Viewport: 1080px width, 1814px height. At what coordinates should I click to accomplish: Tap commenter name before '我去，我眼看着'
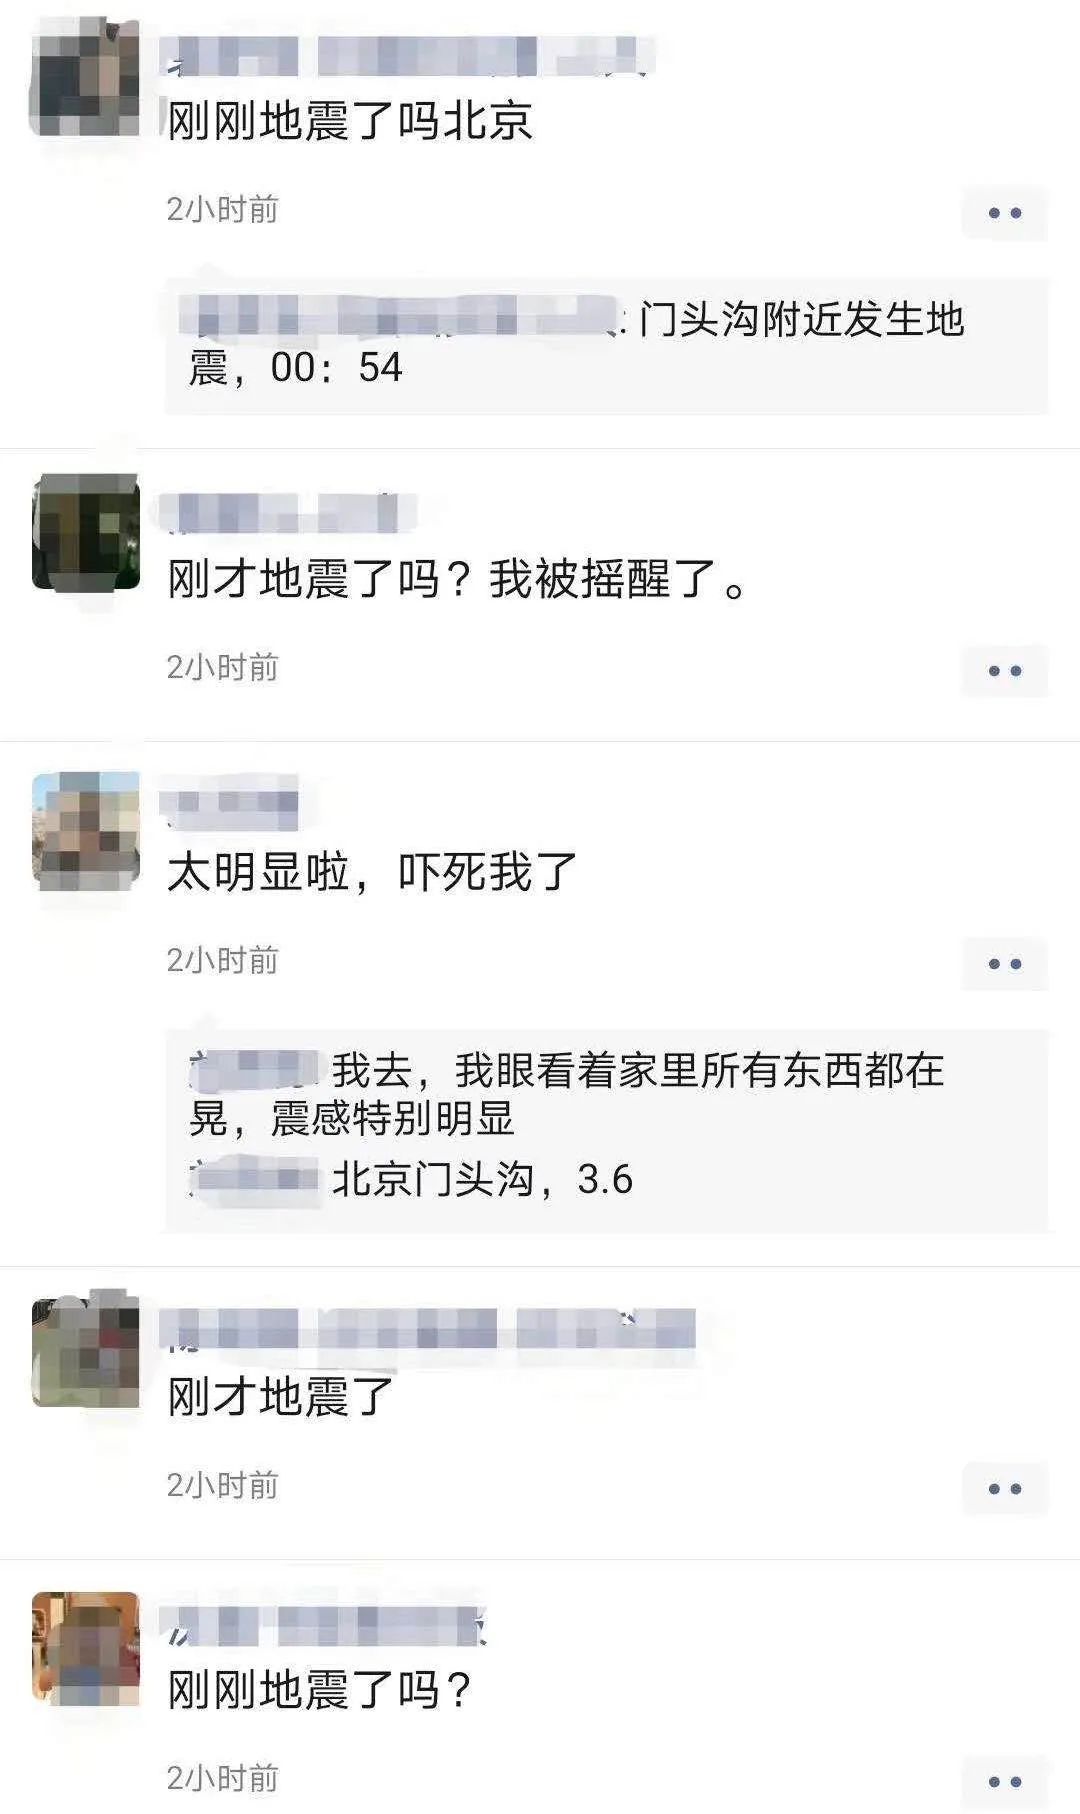pos(256,1070)
